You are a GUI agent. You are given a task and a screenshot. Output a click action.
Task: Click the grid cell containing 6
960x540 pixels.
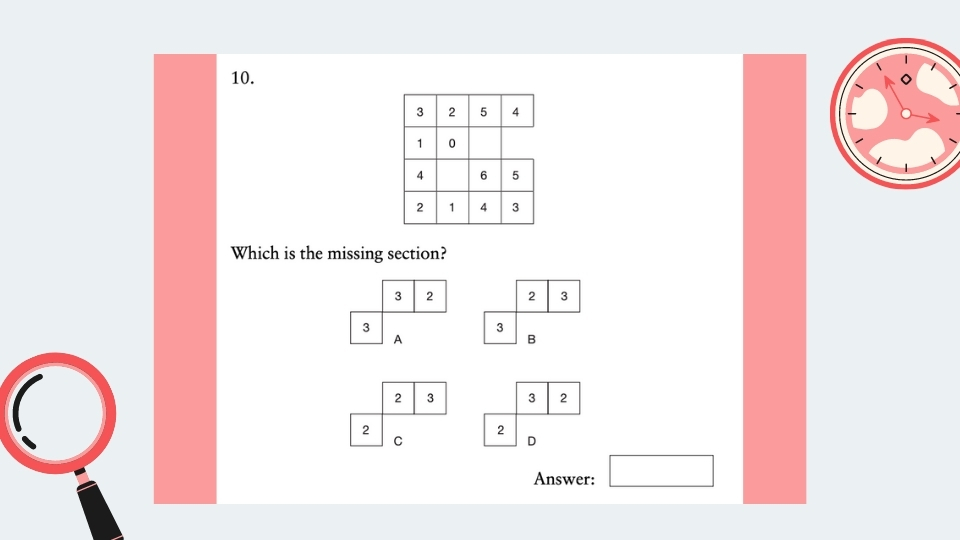pos(484,175)
